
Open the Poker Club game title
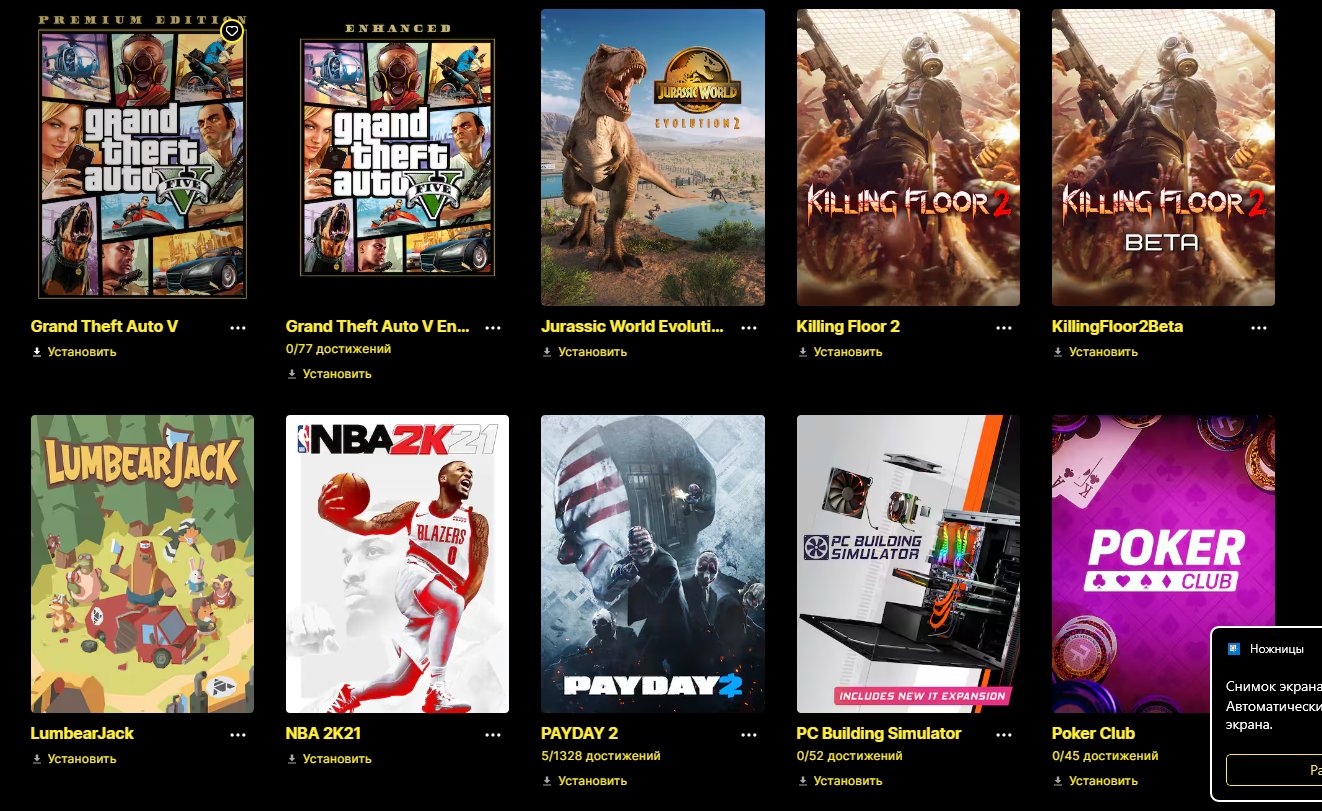[x=1093, y=733]
